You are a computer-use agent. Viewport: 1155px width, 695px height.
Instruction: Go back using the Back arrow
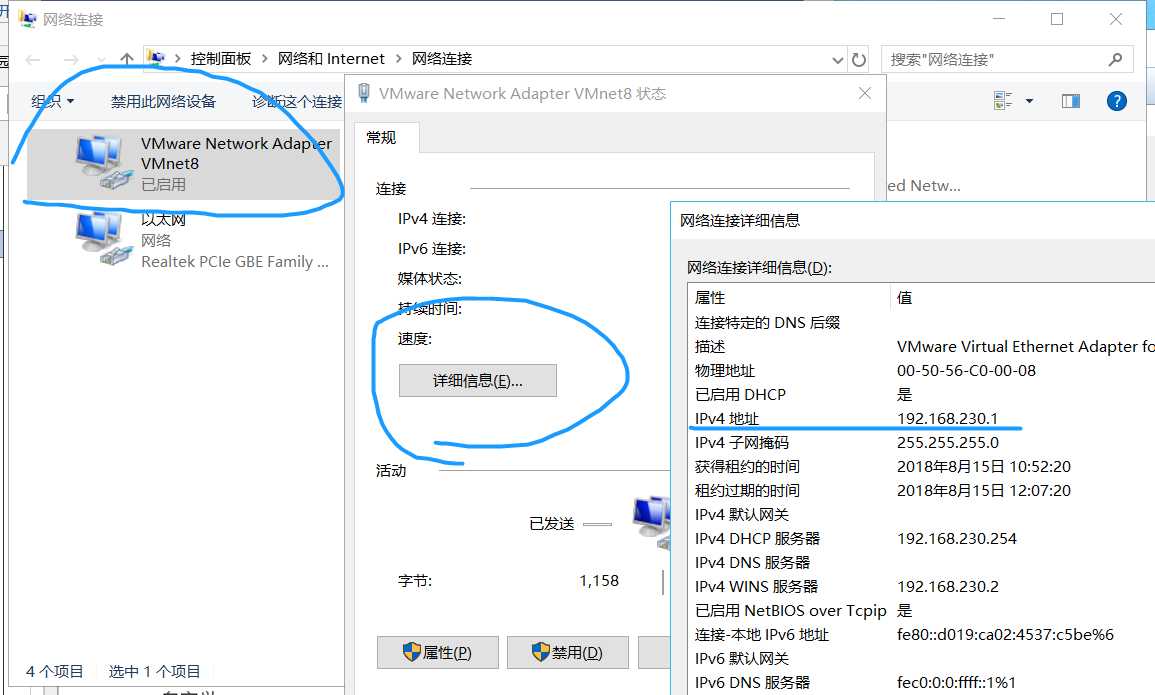[33, 60]
